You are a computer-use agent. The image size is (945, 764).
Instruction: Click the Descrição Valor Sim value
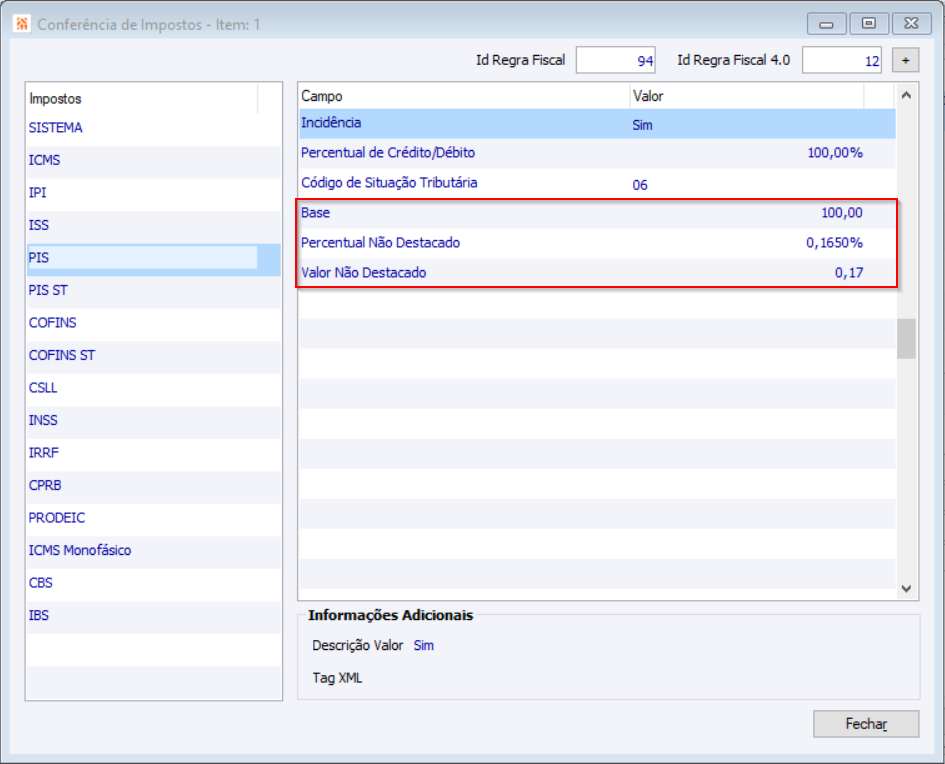tap(424, 645)
